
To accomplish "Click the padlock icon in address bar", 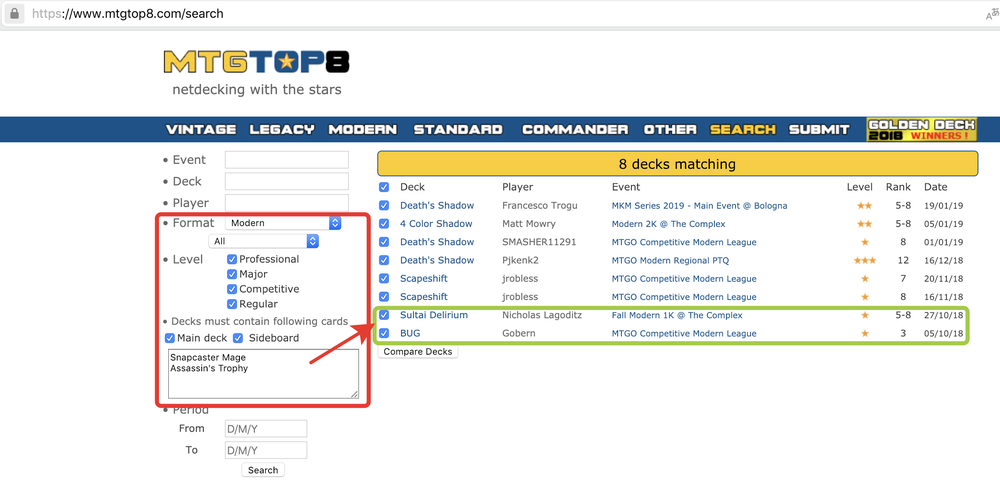I will 14,14.
